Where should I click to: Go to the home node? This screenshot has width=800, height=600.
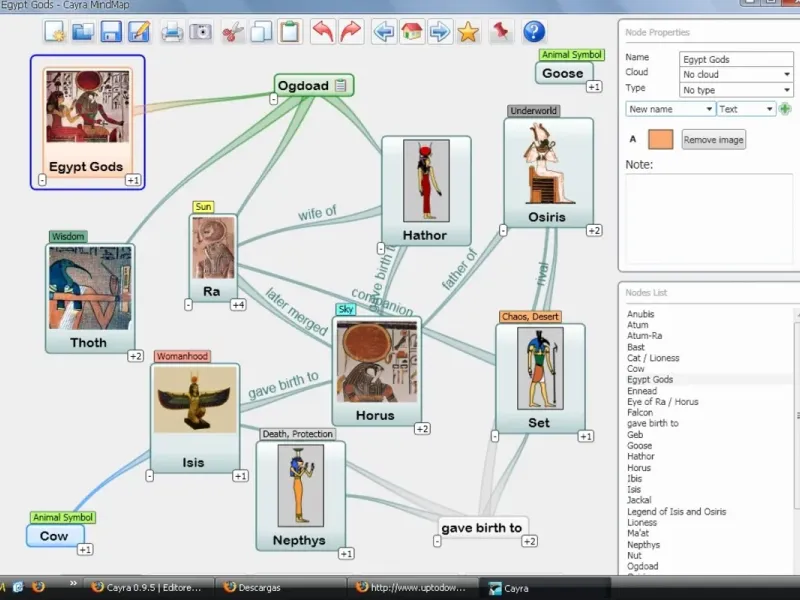coord(412,32)
